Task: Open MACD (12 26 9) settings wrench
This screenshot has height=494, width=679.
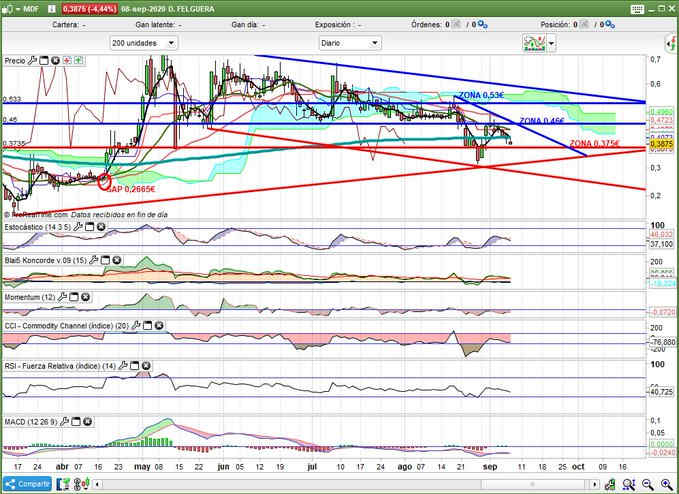Action: [65, 421]
